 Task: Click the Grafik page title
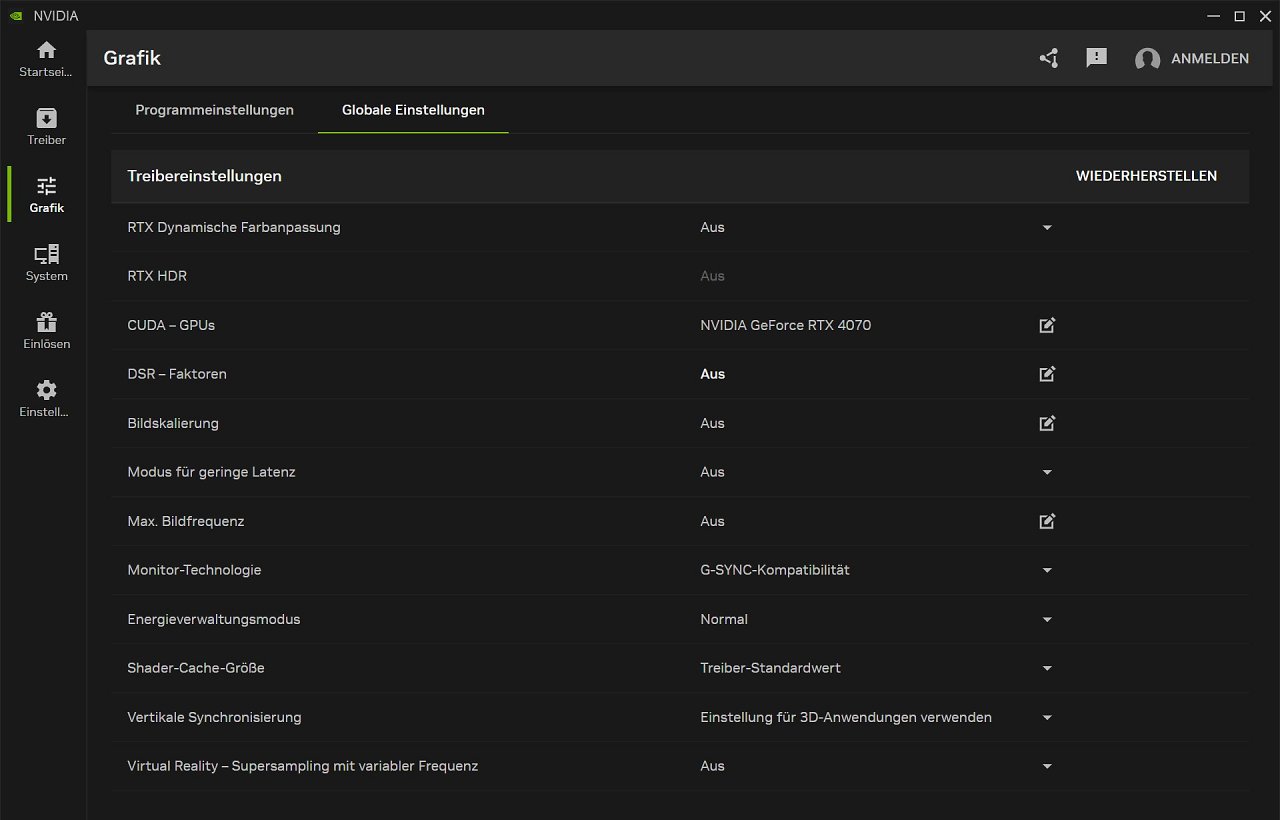132,58
